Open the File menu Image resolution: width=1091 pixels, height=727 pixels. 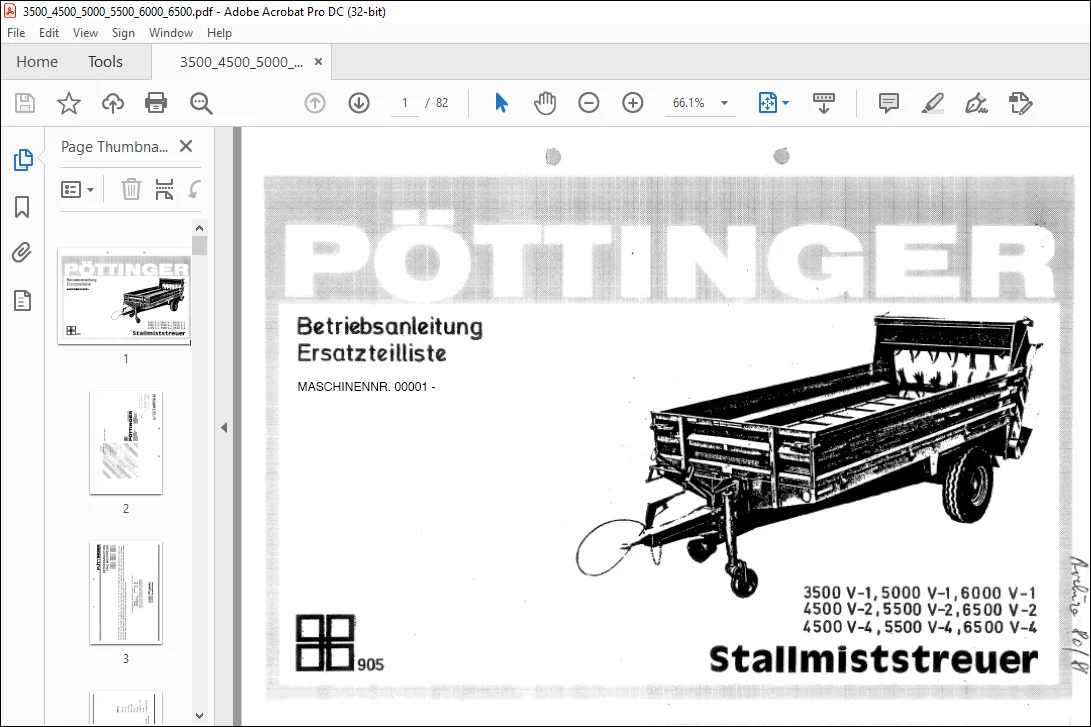(16, 33)
